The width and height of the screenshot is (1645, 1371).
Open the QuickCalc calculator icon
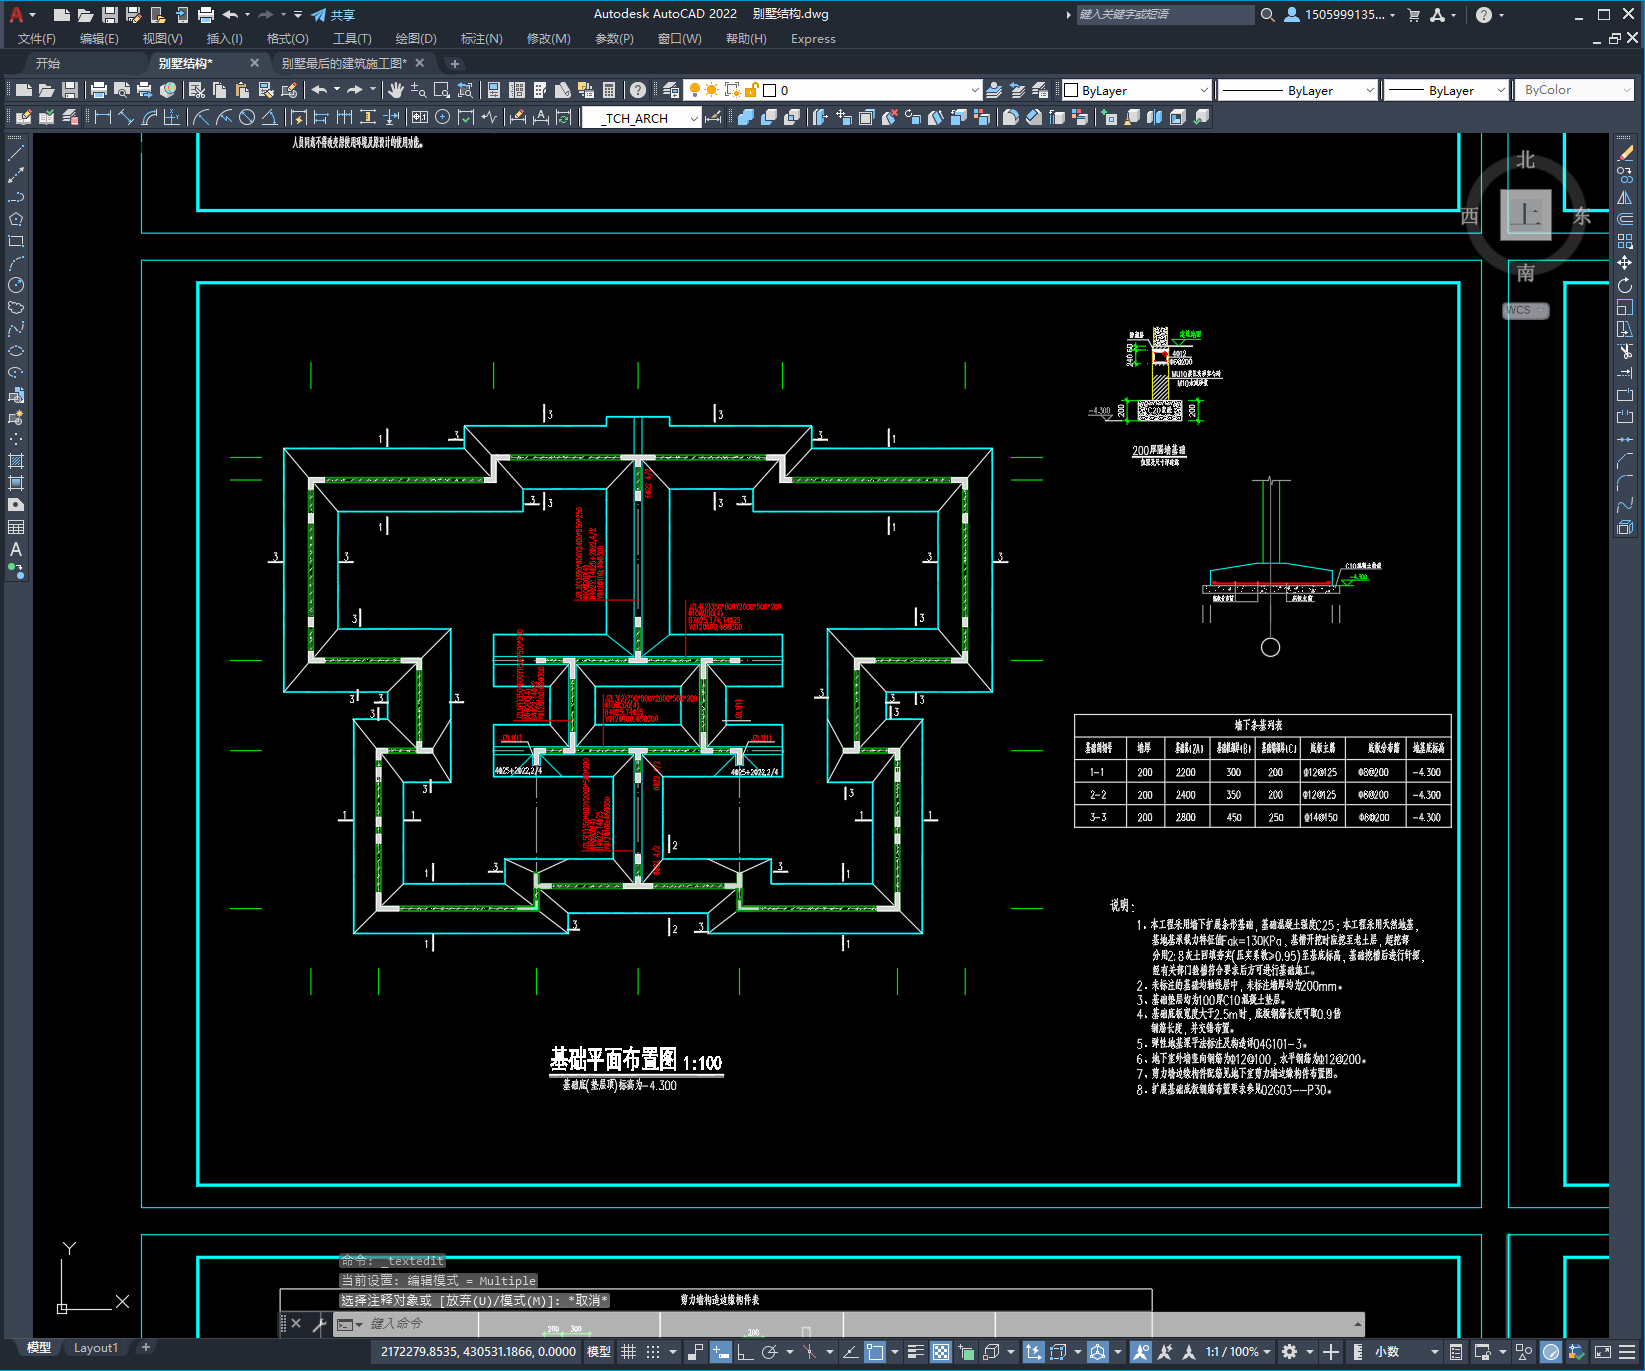click(x=609, y=90)
